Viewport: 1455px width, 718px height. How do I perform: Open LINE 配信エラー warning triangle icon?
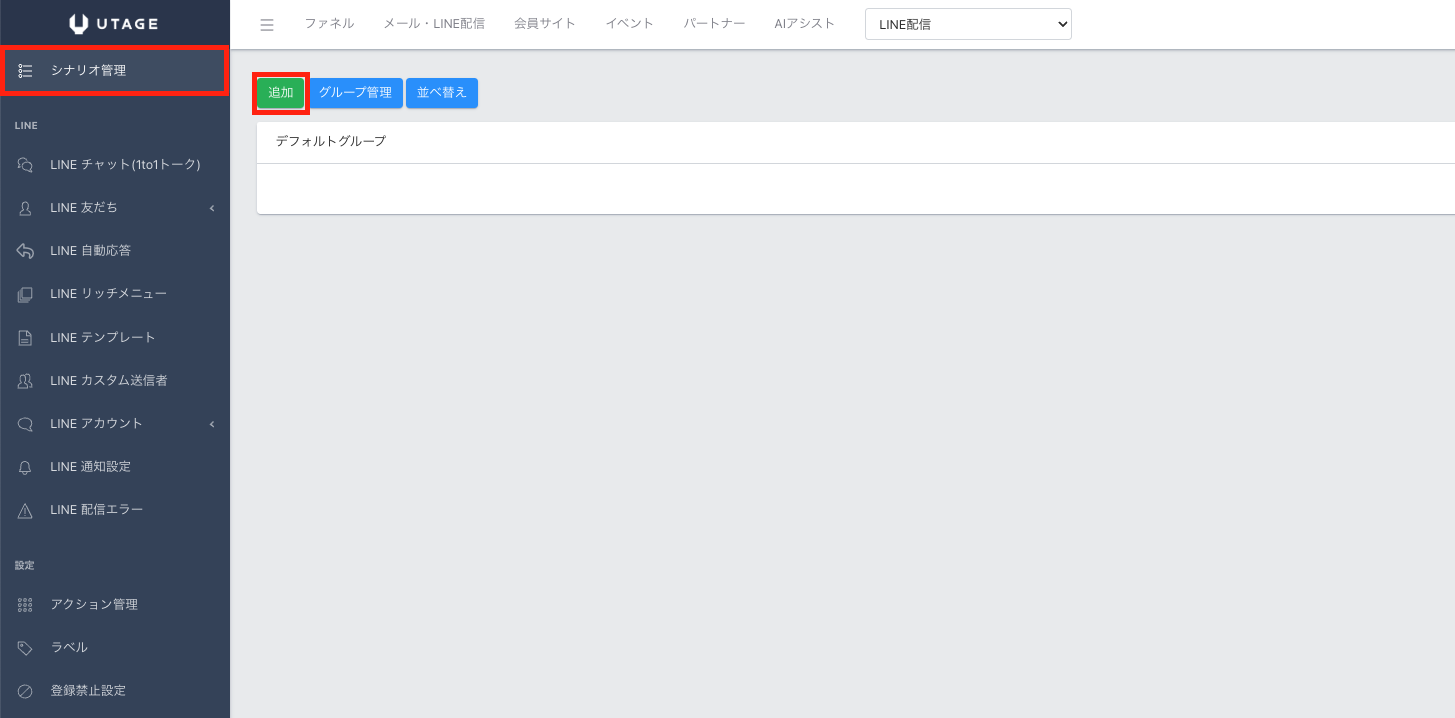(x=26, y=511)
